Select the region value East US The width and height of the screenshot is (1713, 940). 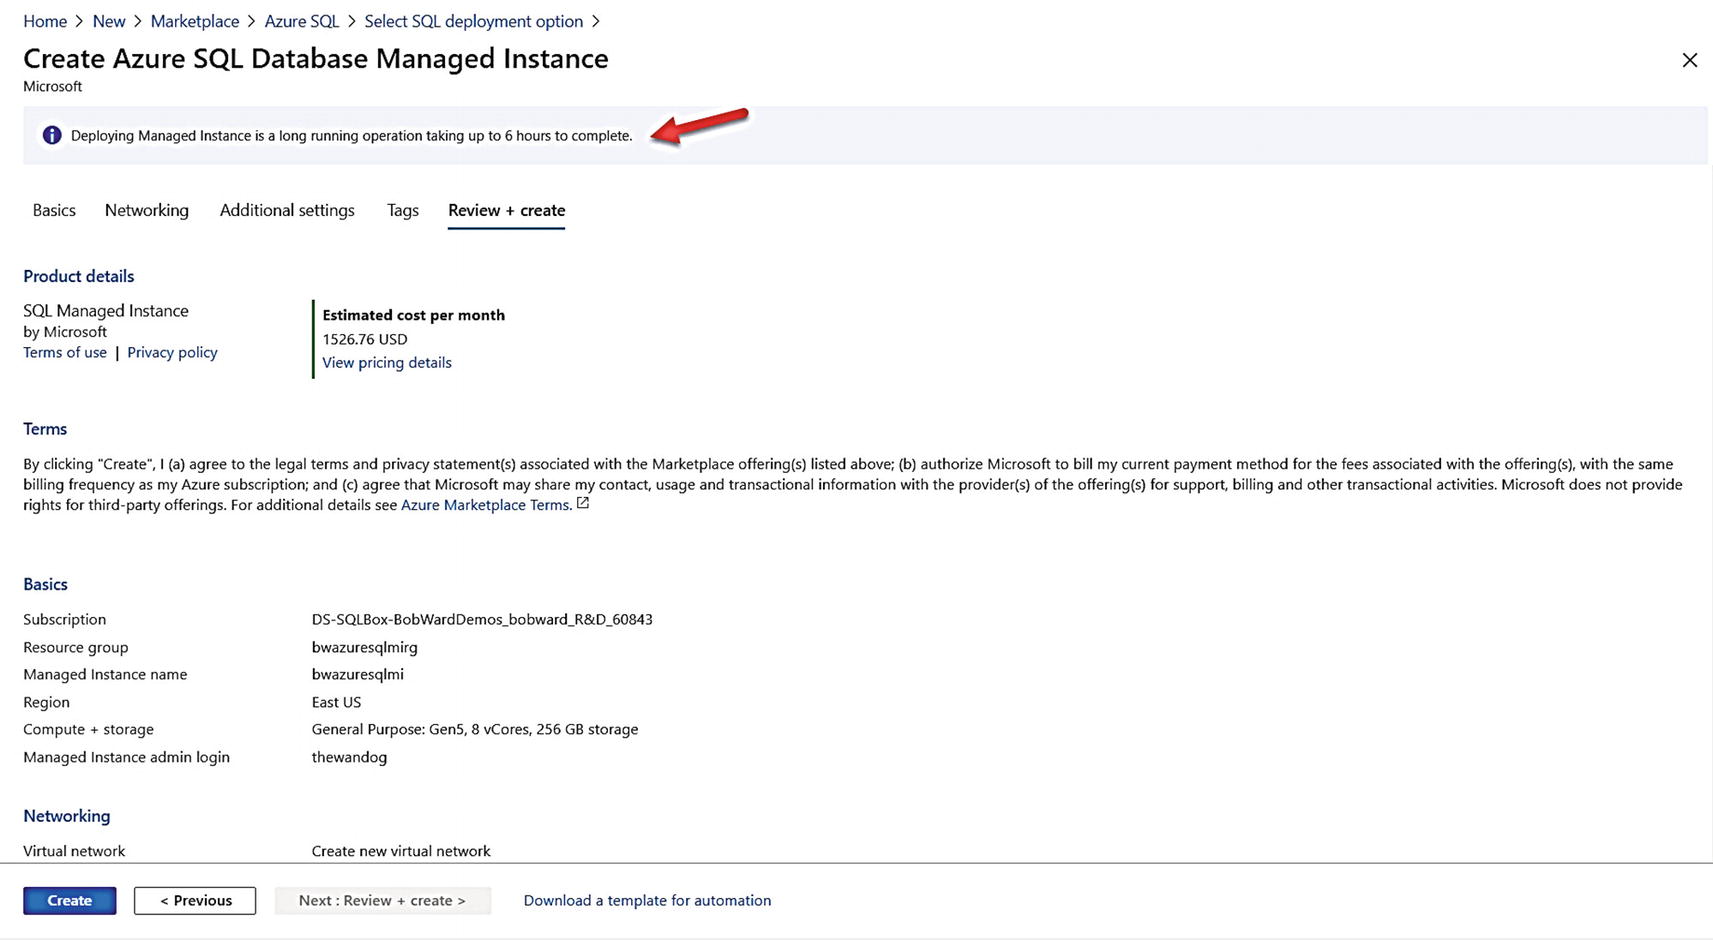point(336,702)
